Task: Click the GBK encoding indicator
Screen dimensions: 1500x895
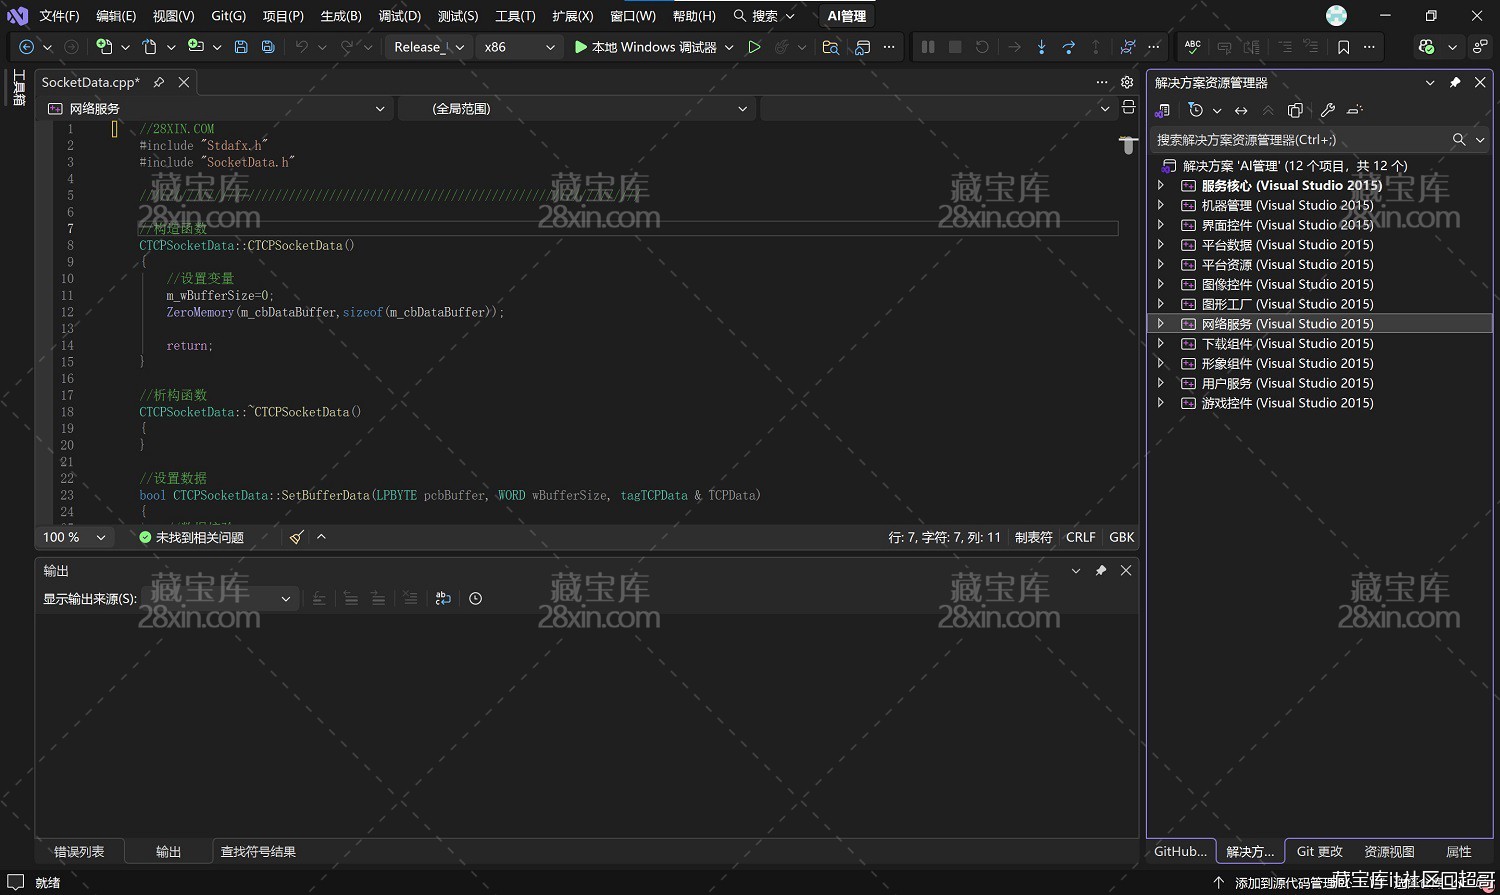Action: pyautogui.click(x=1121, y=537)
